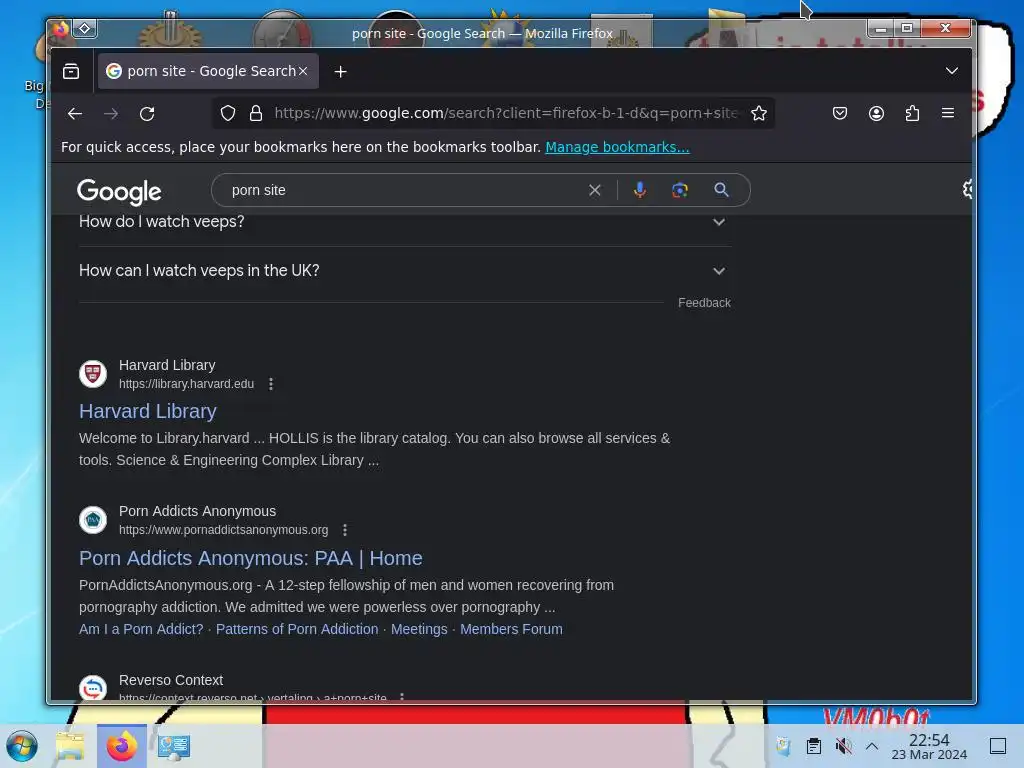The image size is (1024, 768).
Task: Search by image with Google Lens
Action: [x=680, y=190]
